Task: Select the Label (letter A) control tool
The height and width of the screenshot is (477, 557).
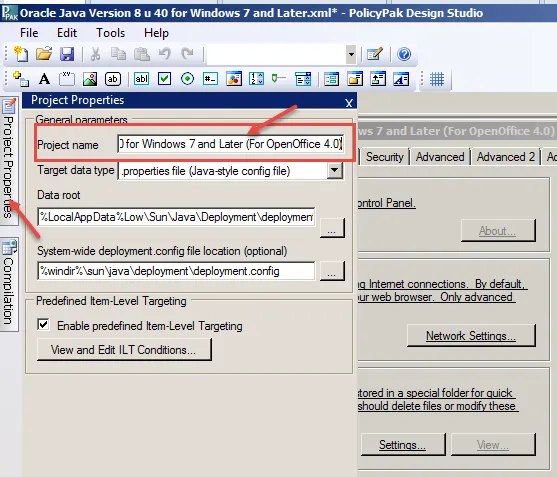Action: point(44,79)
